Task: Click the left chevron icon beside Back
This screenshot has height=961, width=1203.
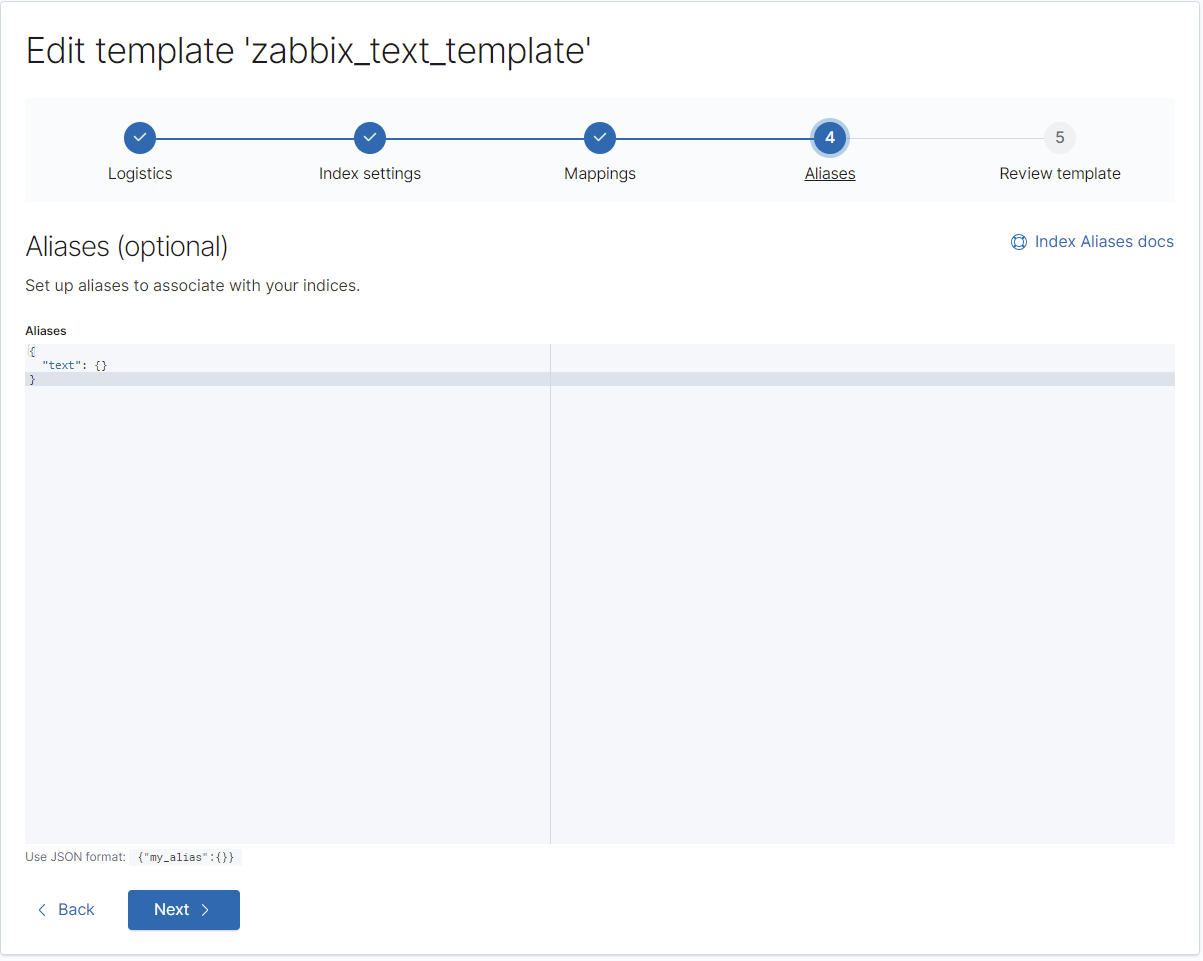Action: click(x=42, y=910)
